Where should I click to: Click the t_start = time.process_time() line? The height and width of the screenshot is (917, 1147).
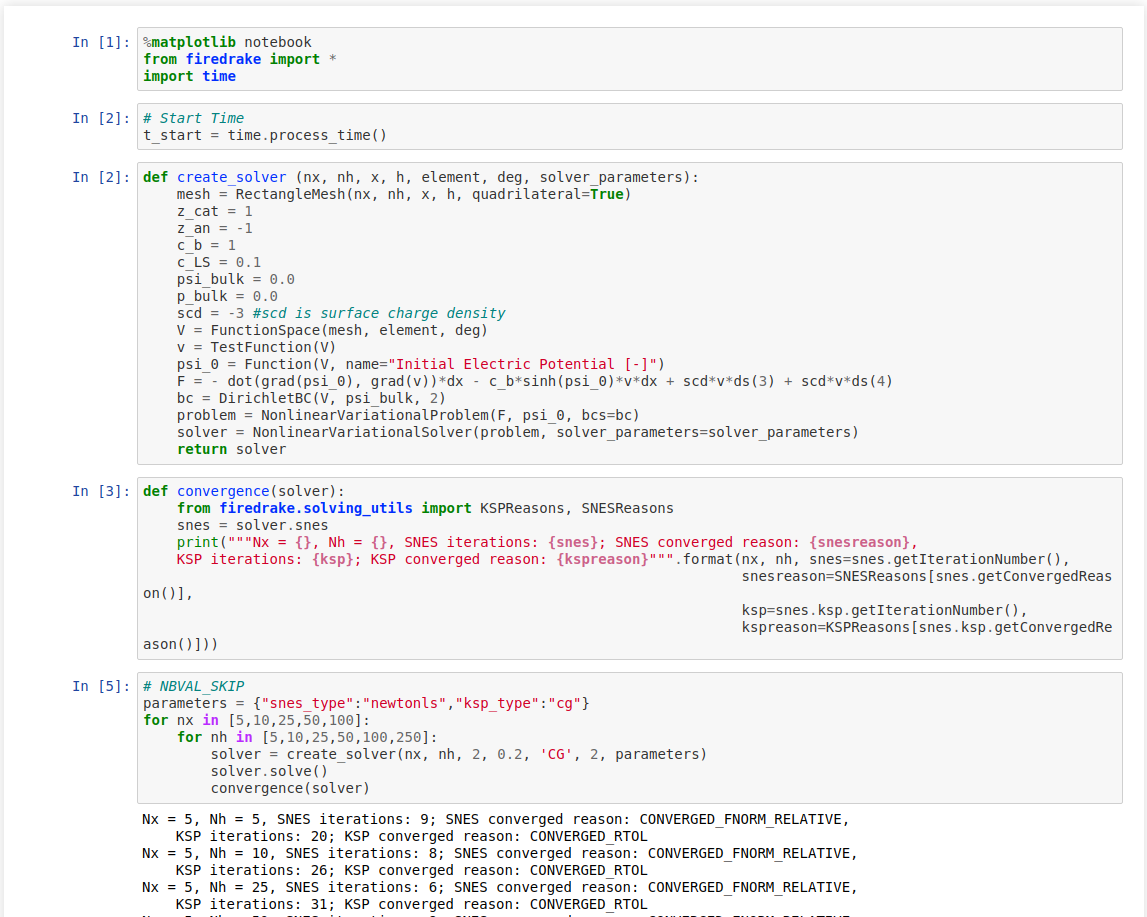click(264, 135)
